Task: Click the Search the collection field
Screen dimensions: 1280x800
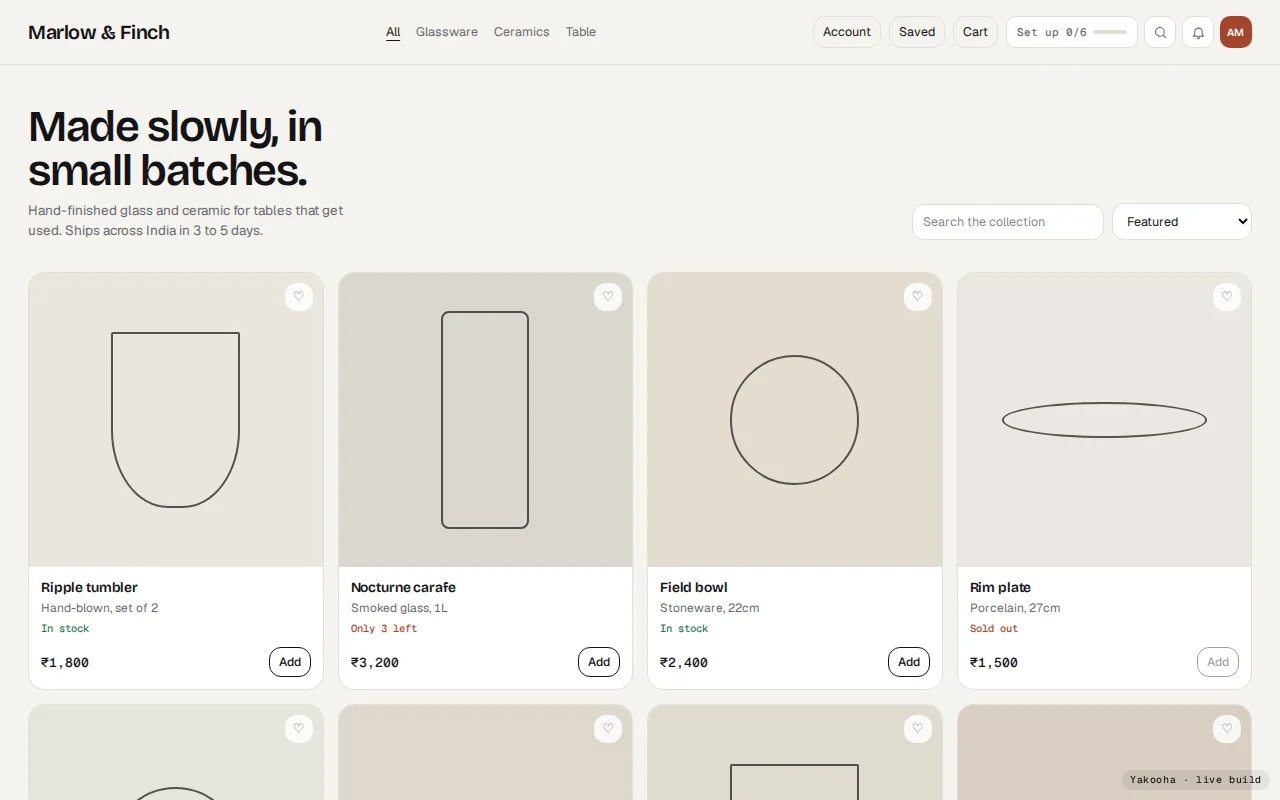Action: pyautogui.click(x=1008, y=222)
